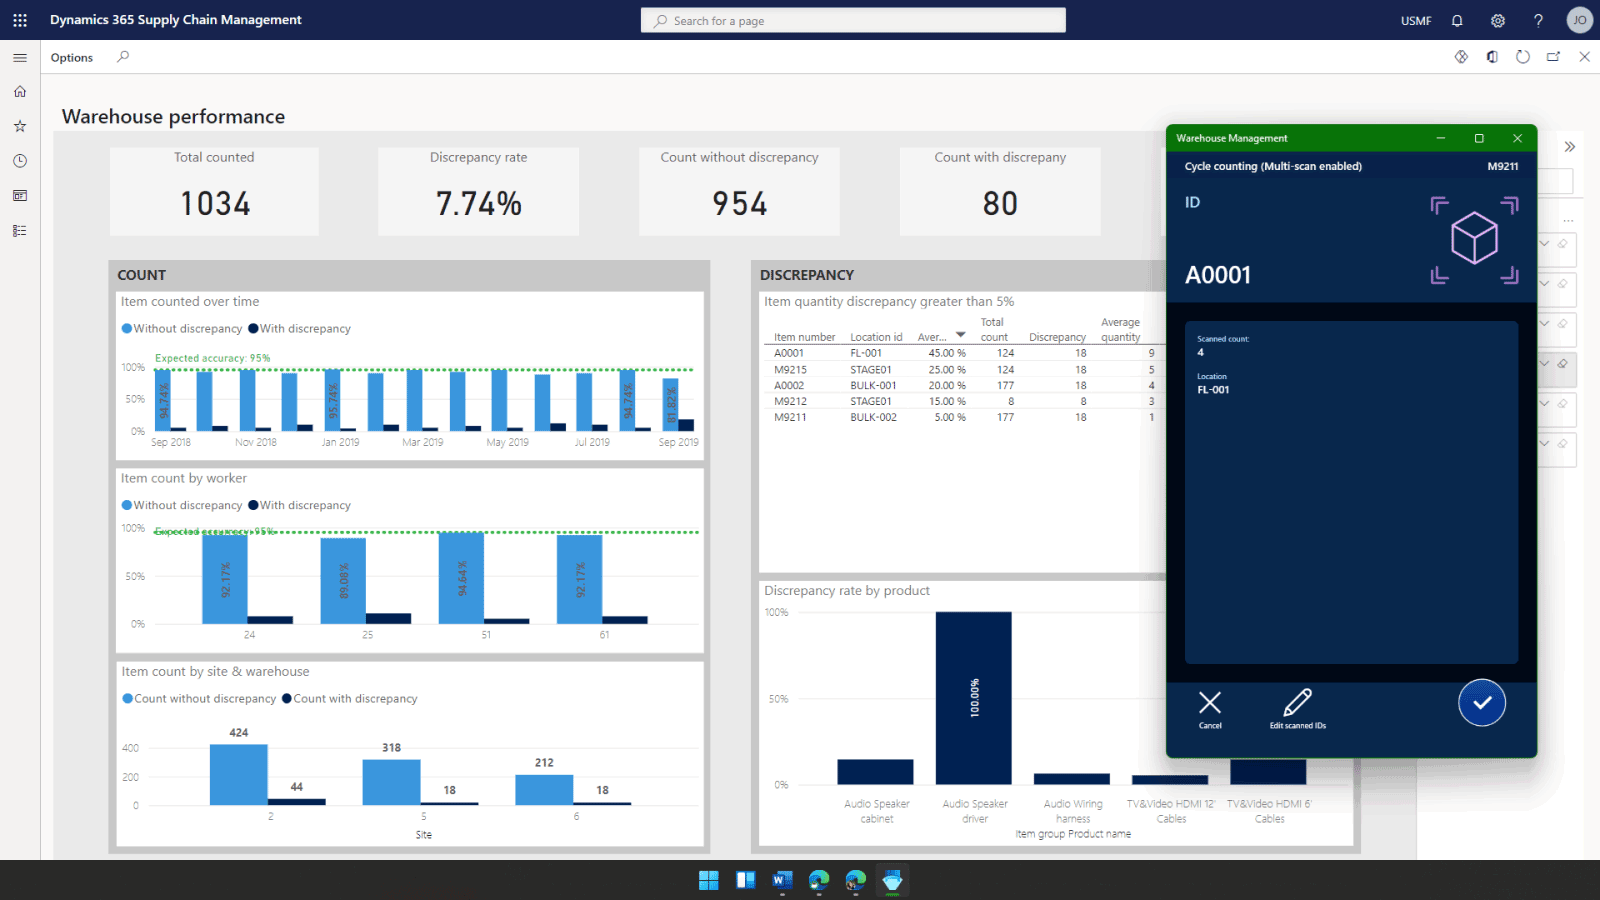Select the M9212 item number cell
The height and width of the screenshot is (900, 1600).
pyautogui.click(x=790, y=401)
